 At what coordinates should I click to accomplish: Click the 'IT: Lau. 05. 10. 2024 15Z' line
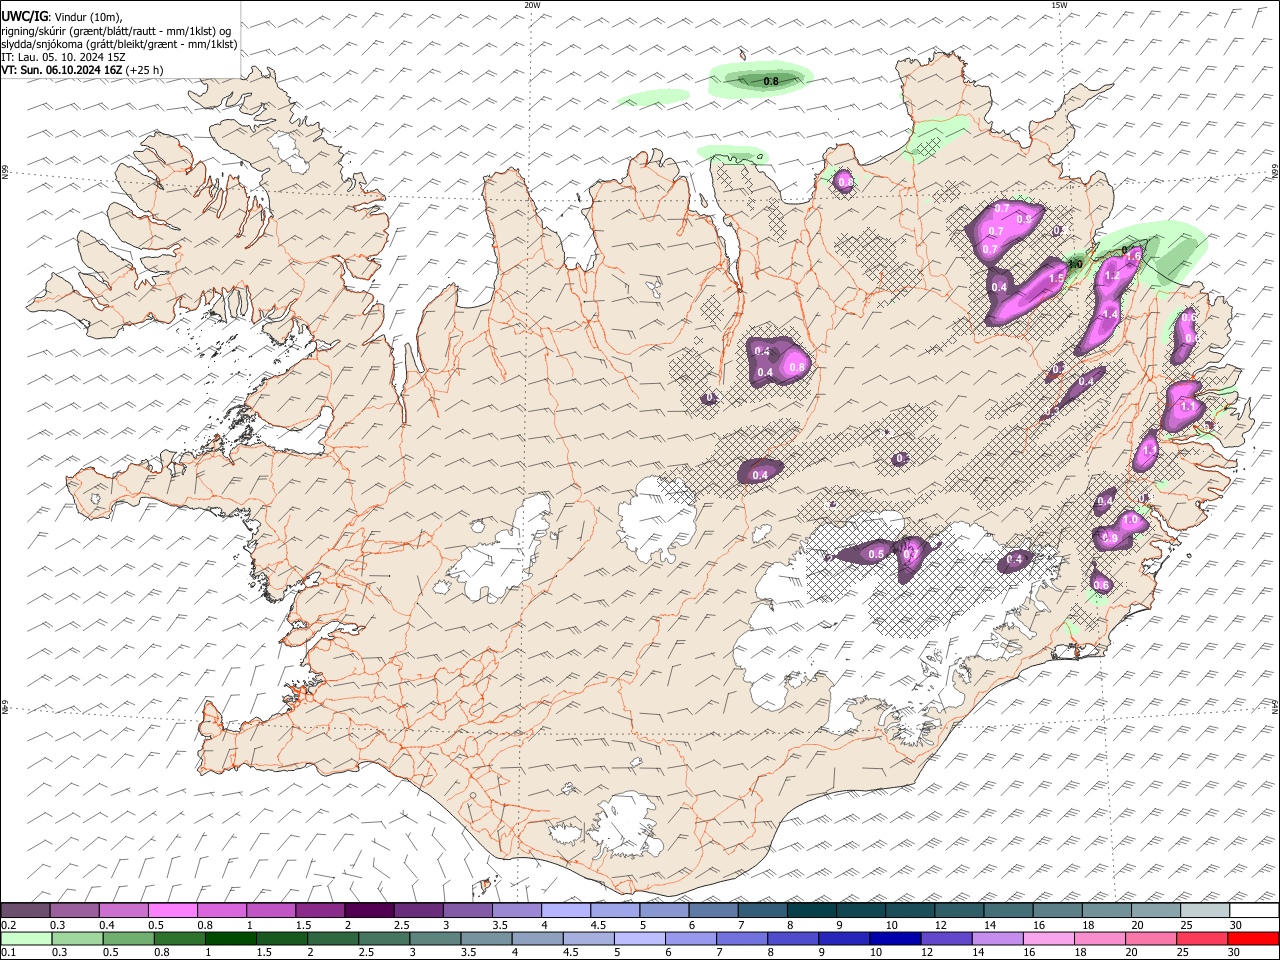point(63,57)
